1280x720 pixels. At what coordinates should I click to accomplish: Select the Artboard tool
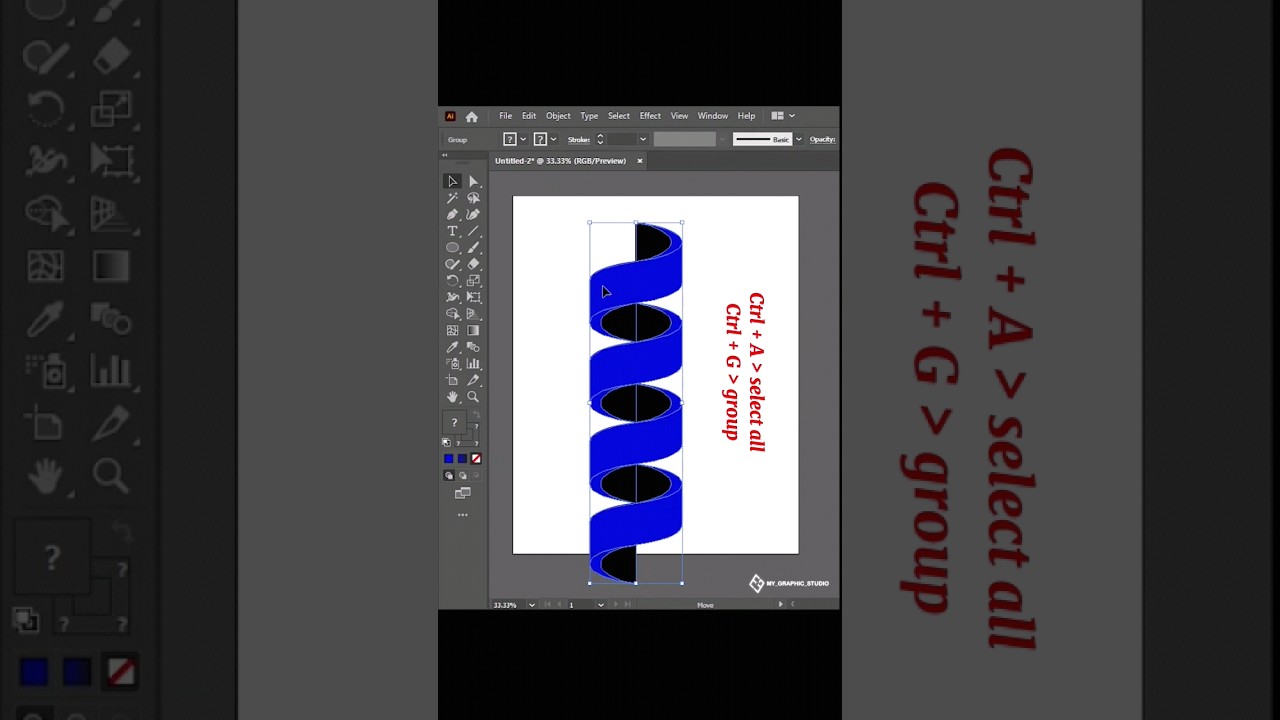[x=452, y=380]
